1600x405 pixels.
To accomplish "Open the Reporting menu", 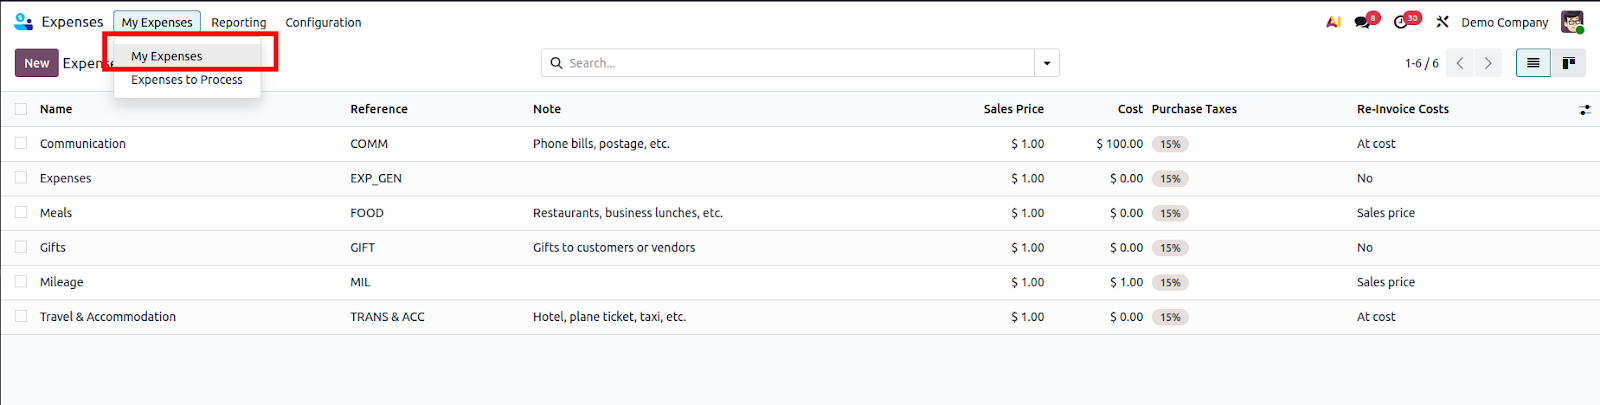I will (239, 22).
